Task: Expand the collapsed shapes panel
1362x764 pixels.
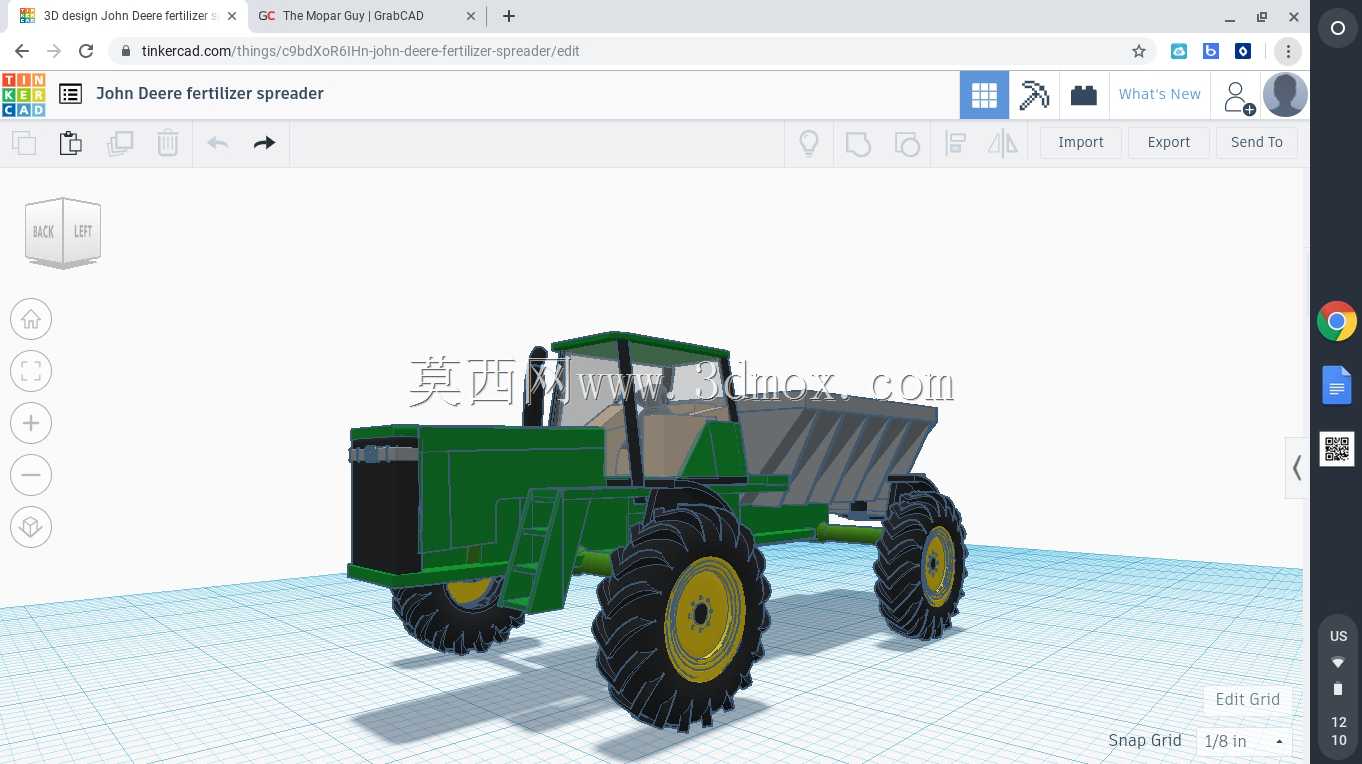Action: 1297,467
